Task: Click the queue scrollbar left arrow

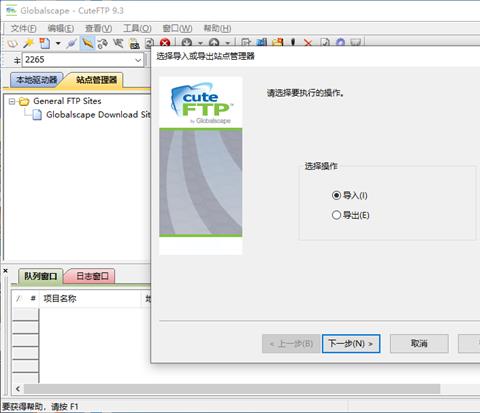Action: point(18,389)
